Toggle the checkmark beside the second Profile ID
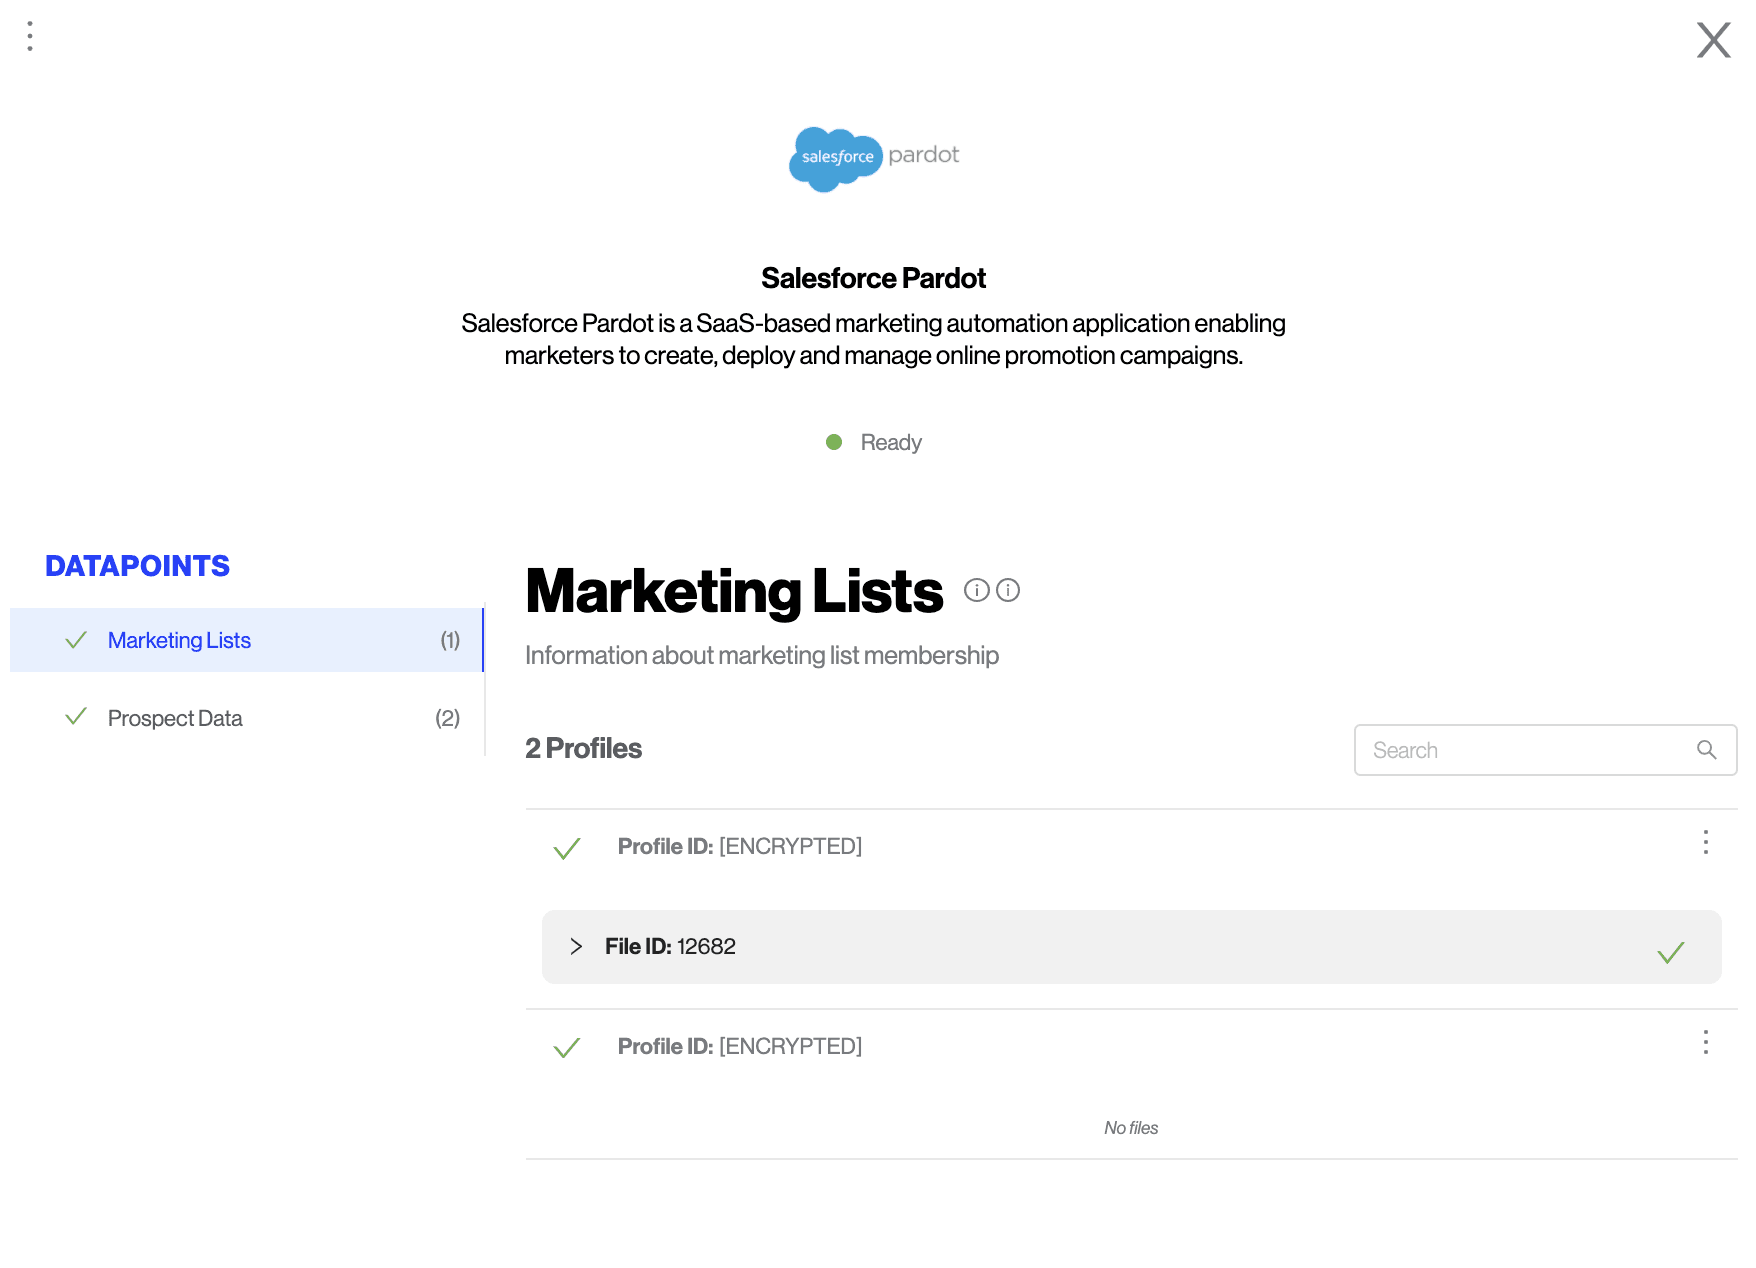Screen dimensions: 1756x1268 [x=567, y=1047]
